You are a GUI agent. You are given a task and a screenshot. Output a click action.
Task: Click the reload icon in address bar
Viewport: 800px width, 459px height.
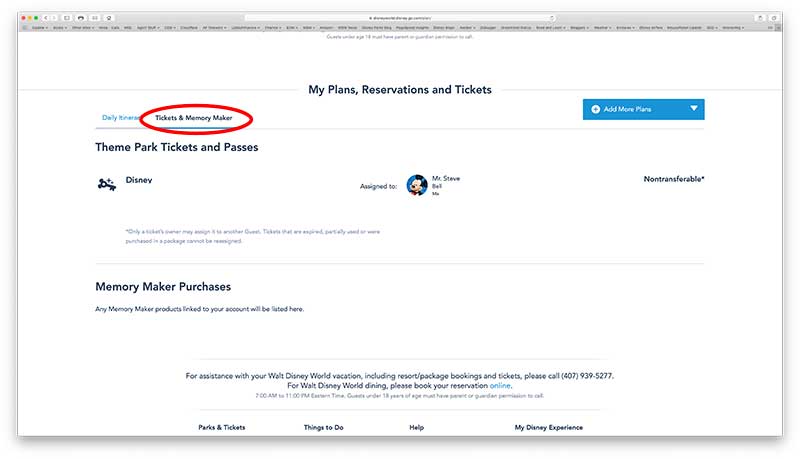click(x=551, y=18)
